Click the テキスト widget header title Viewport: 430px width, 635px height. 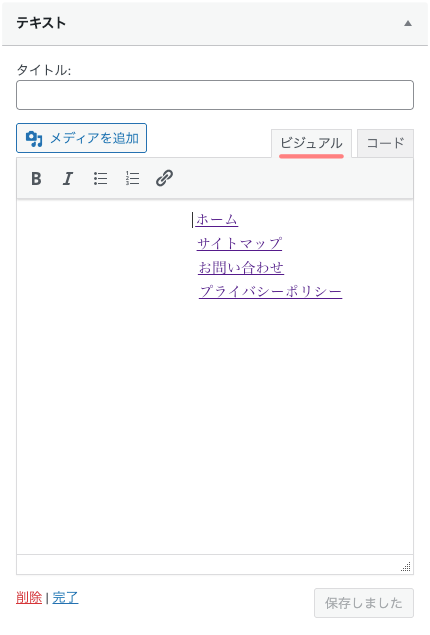(x=41, y=23)
